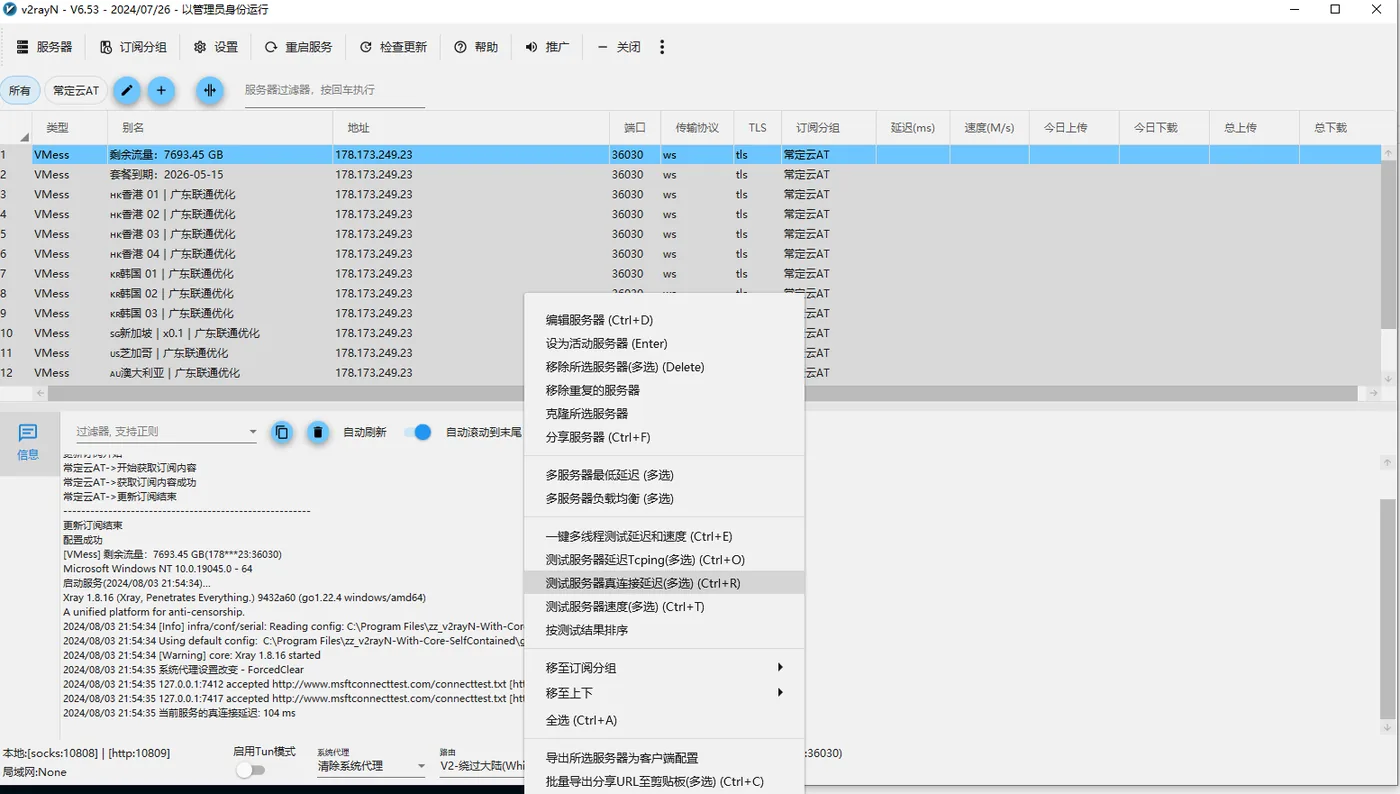Choose 测试服务器真连接延迟(多选) (Ctrl+R)
The image size is (1400, 794).
click(664, 583)
